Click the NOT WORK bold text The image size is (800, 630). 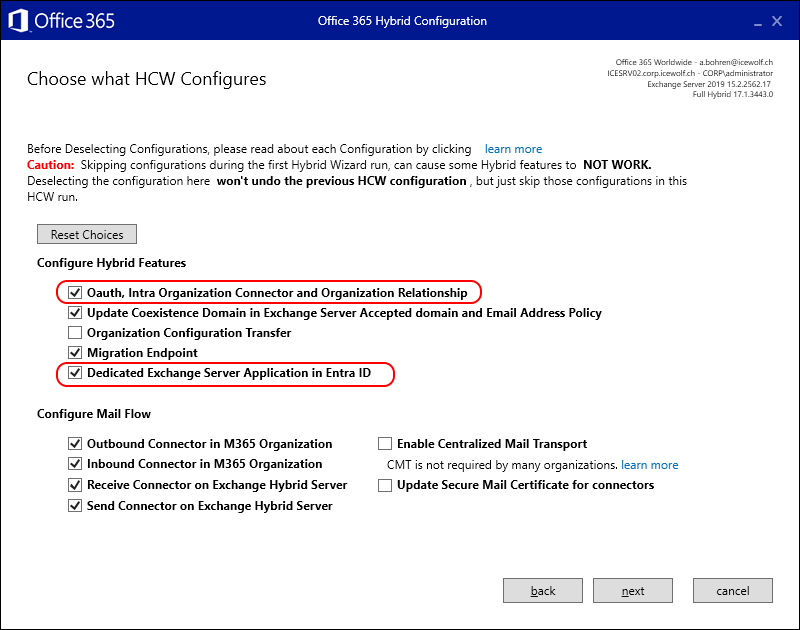pyautogui.click(x=617, y=165)
